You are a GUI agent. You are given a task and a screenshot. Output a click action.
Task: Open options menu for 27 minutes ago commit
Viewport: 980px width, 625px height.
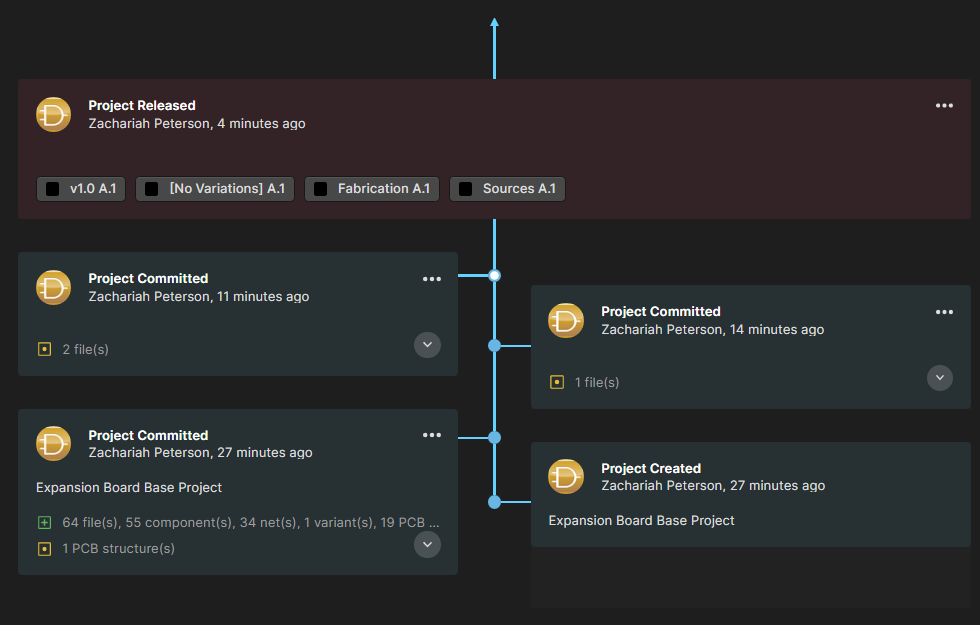point(431,435)
